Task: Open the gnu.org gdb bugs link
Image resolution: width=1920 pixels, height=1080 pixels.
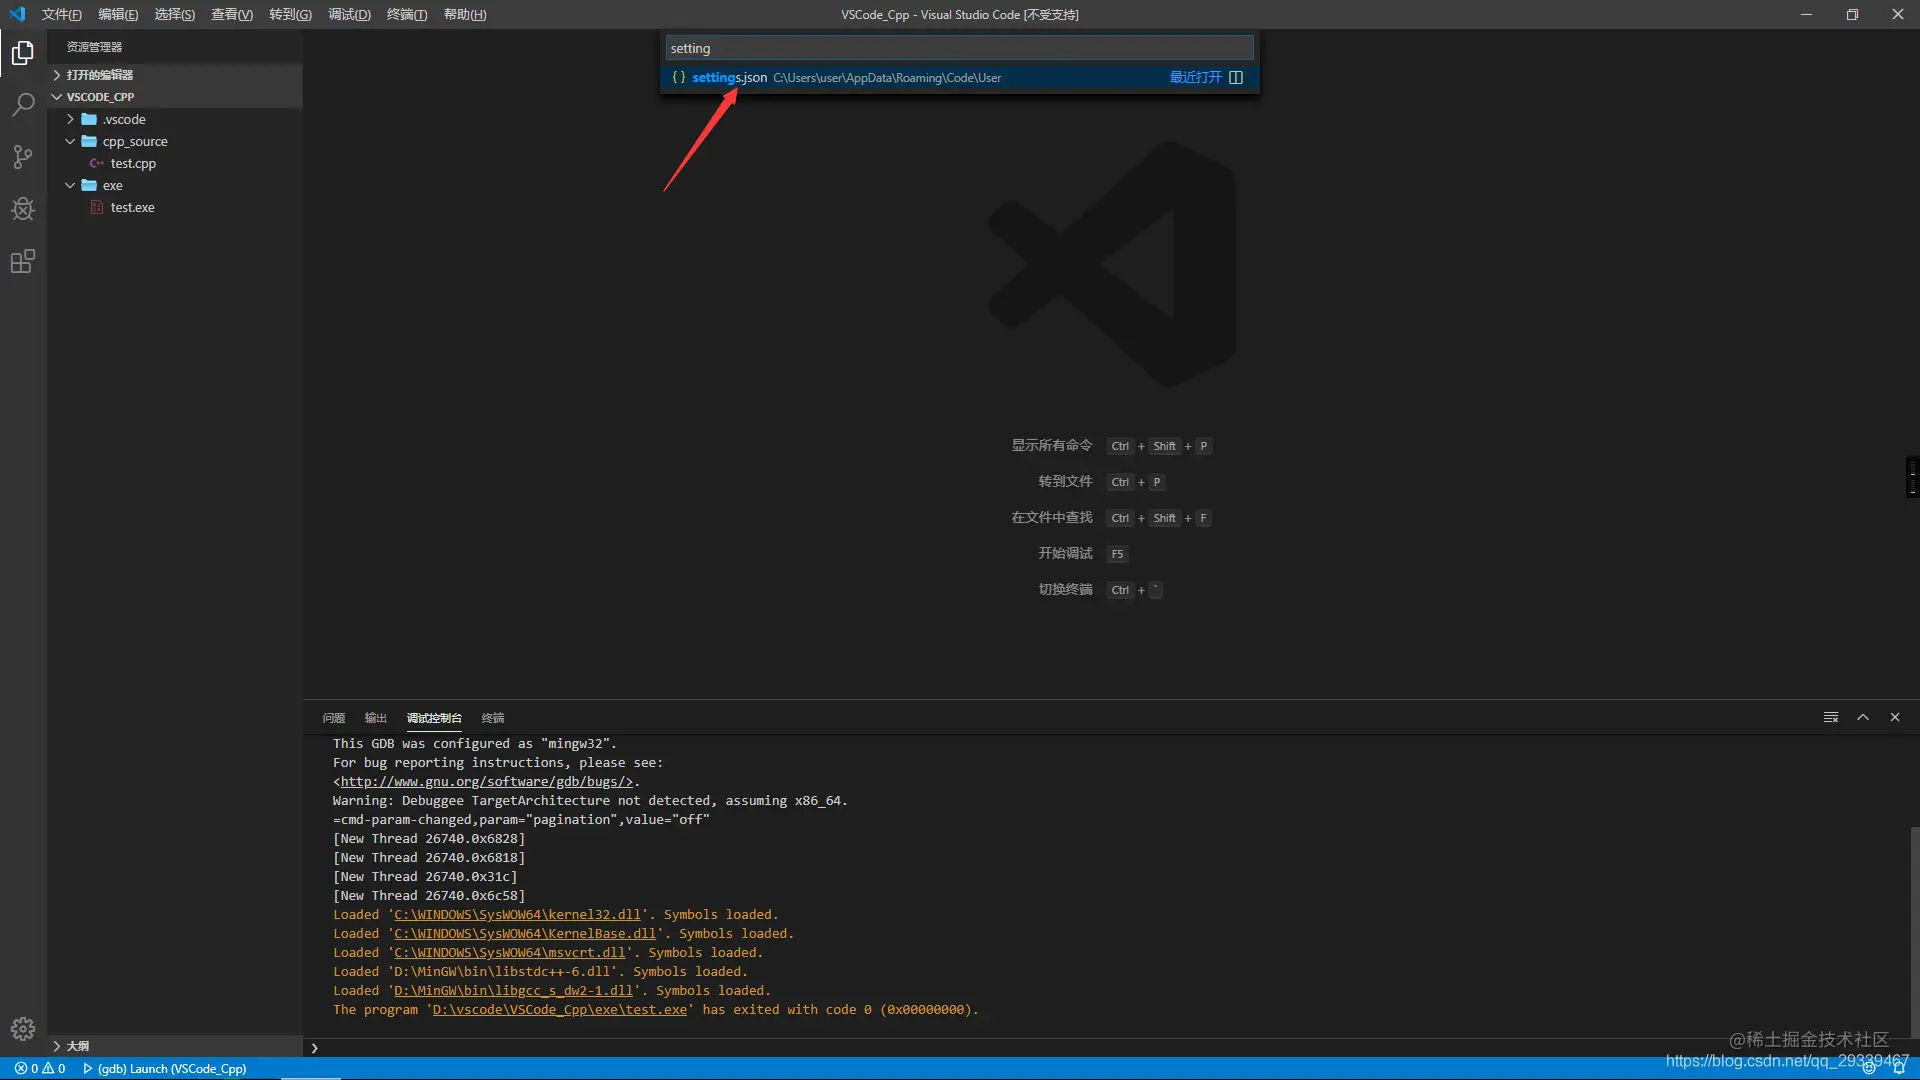Action: pos(487,782)
